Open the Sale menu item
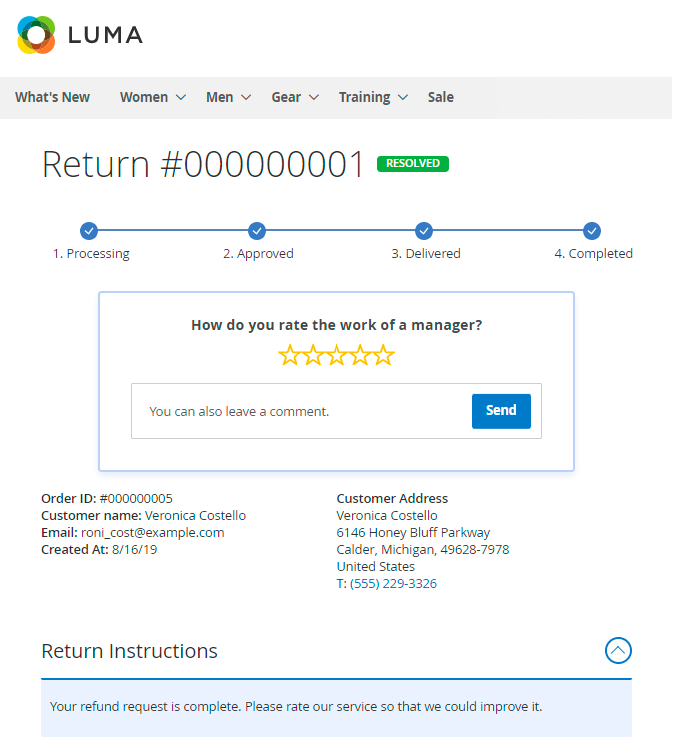This screenshot has height=755, width=684. (440, 97)
